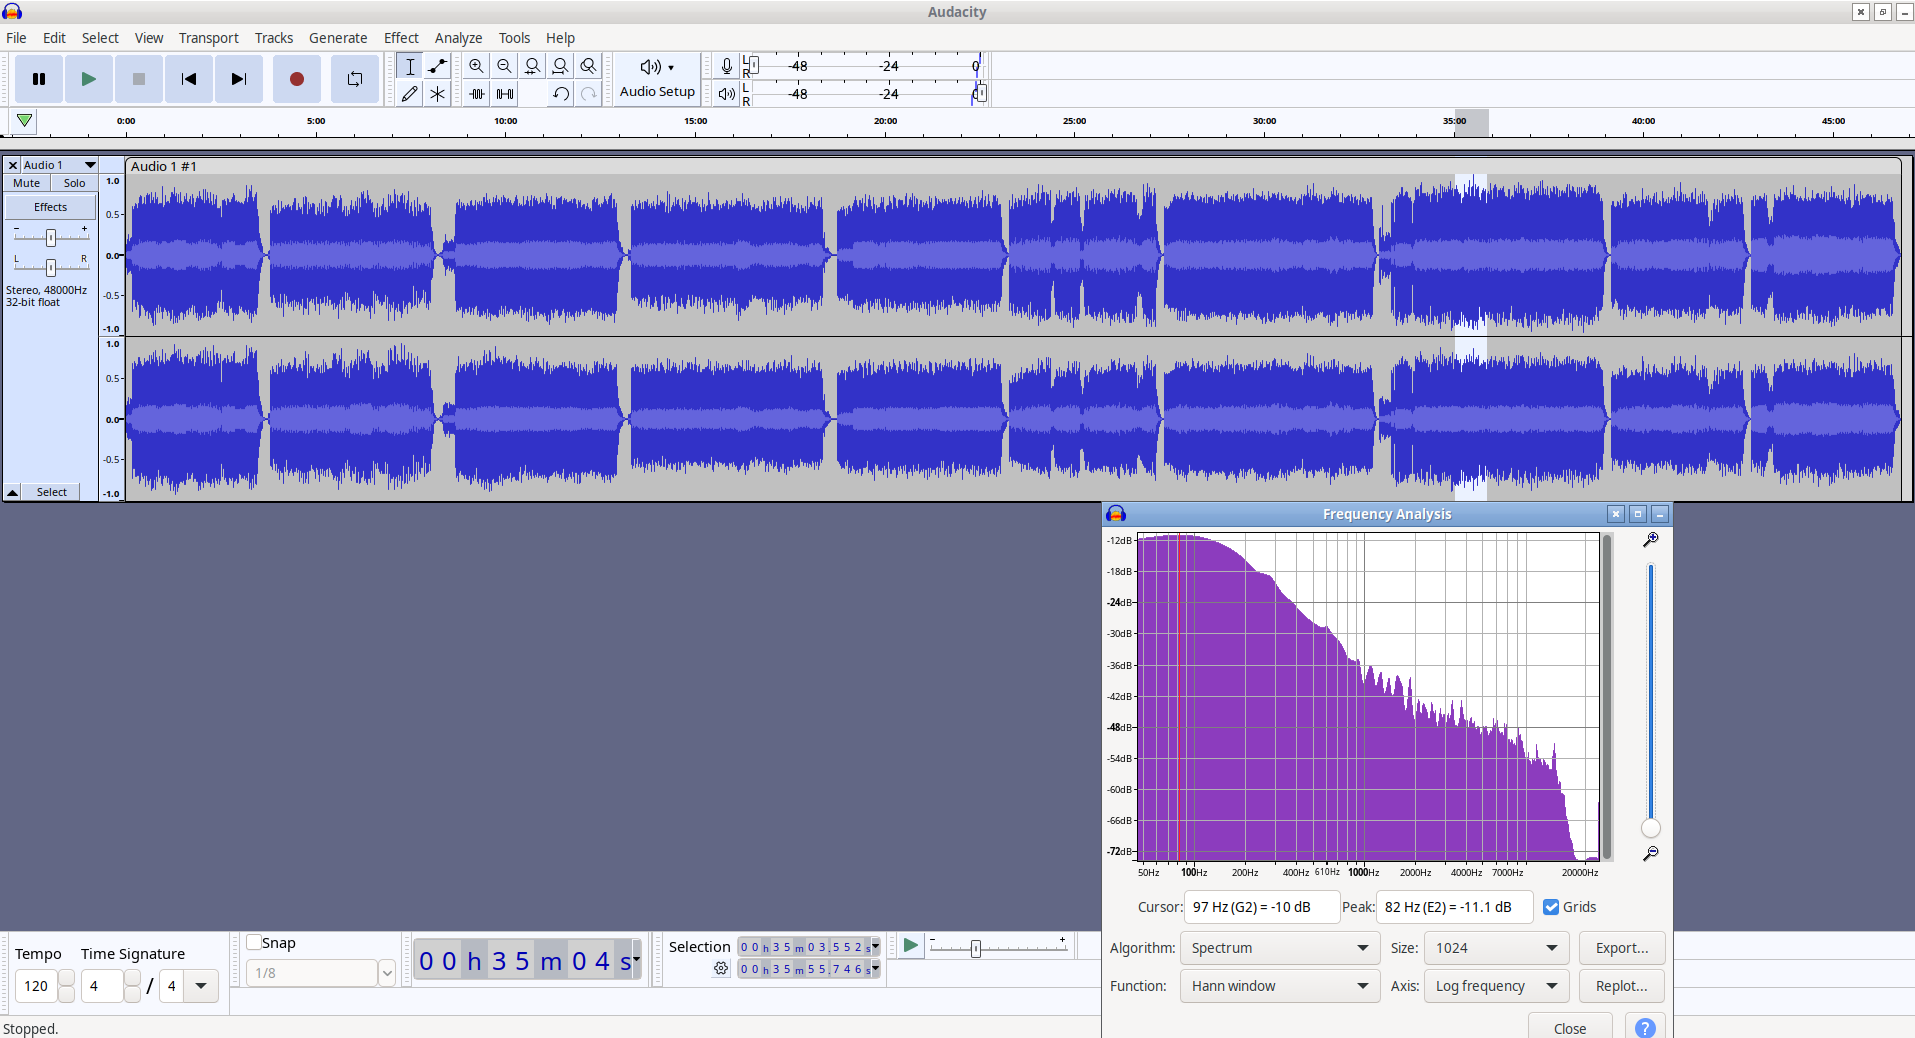Click Skip to End button
This screenshot has width=1915, height=1038.
238,79
